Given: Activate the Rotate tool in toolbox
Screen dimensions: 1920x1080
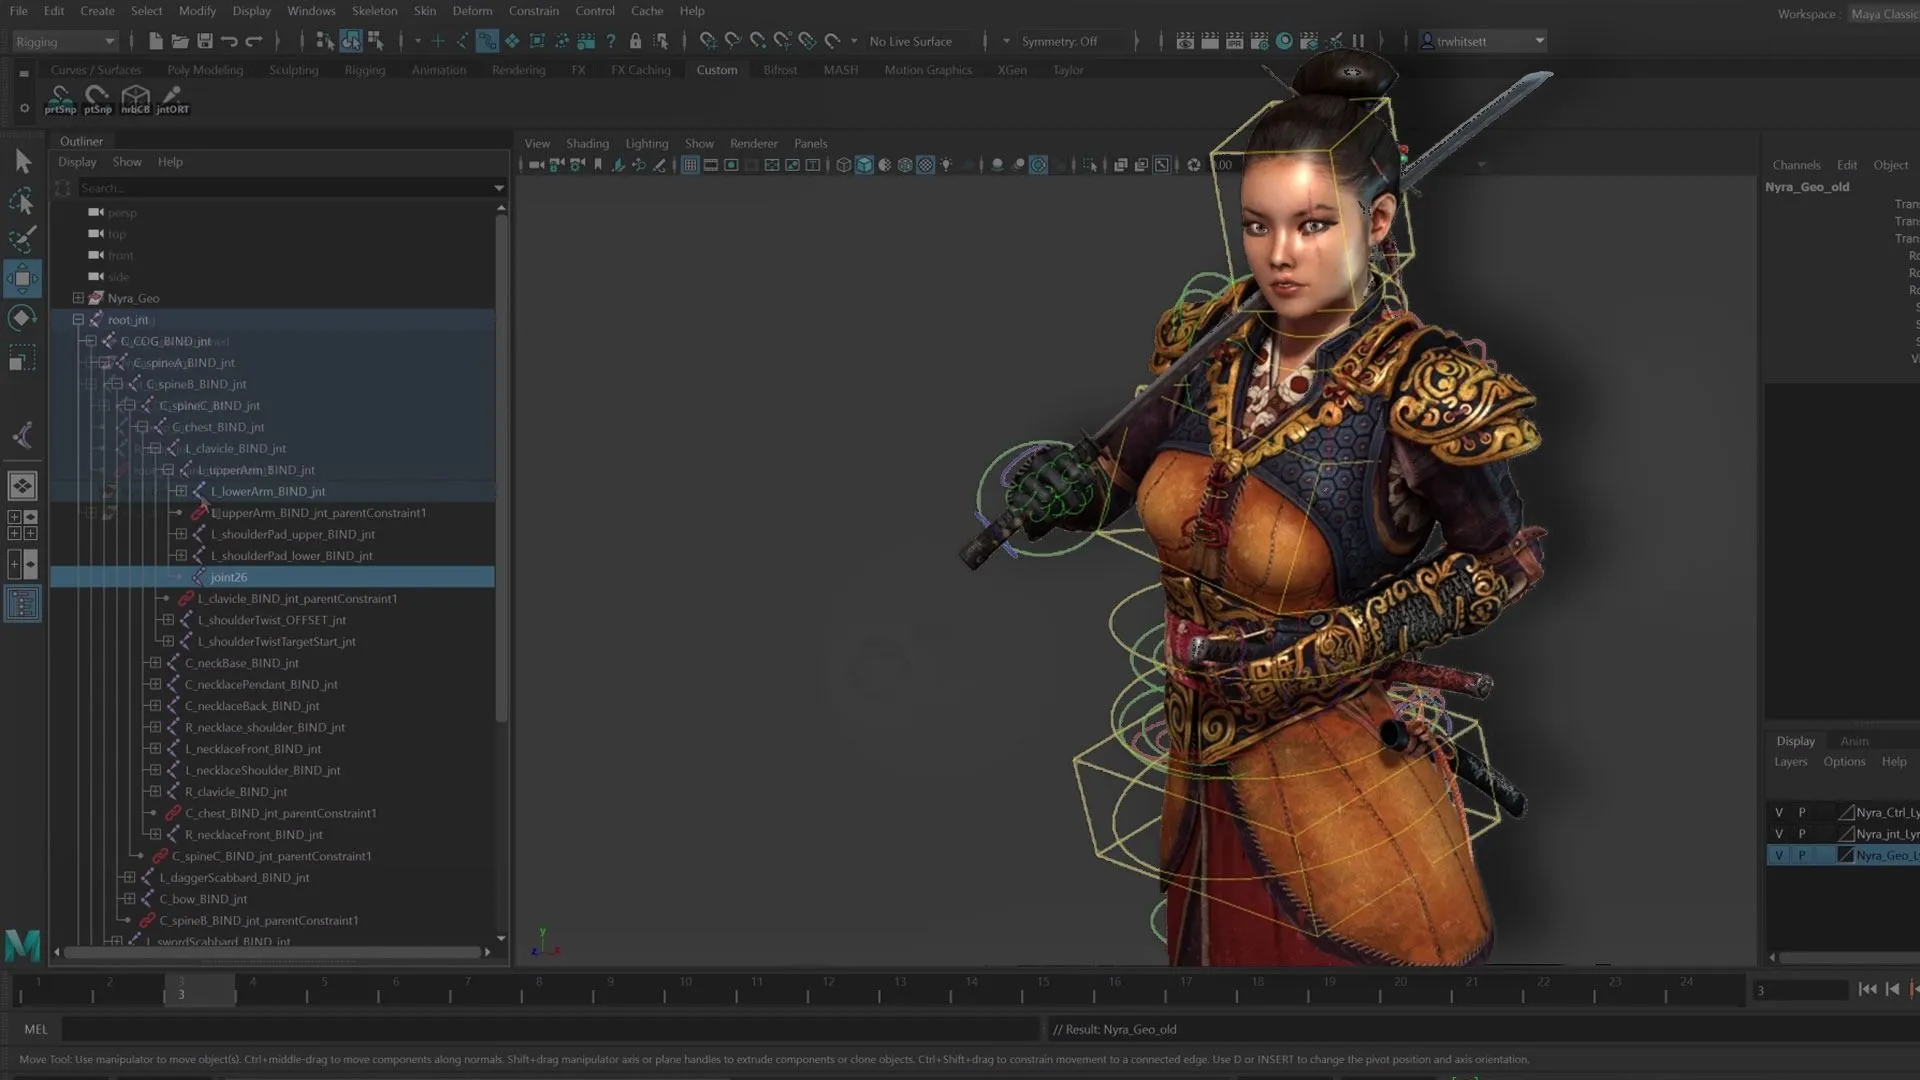Looking at the screenshot, I should pos(22,318).
